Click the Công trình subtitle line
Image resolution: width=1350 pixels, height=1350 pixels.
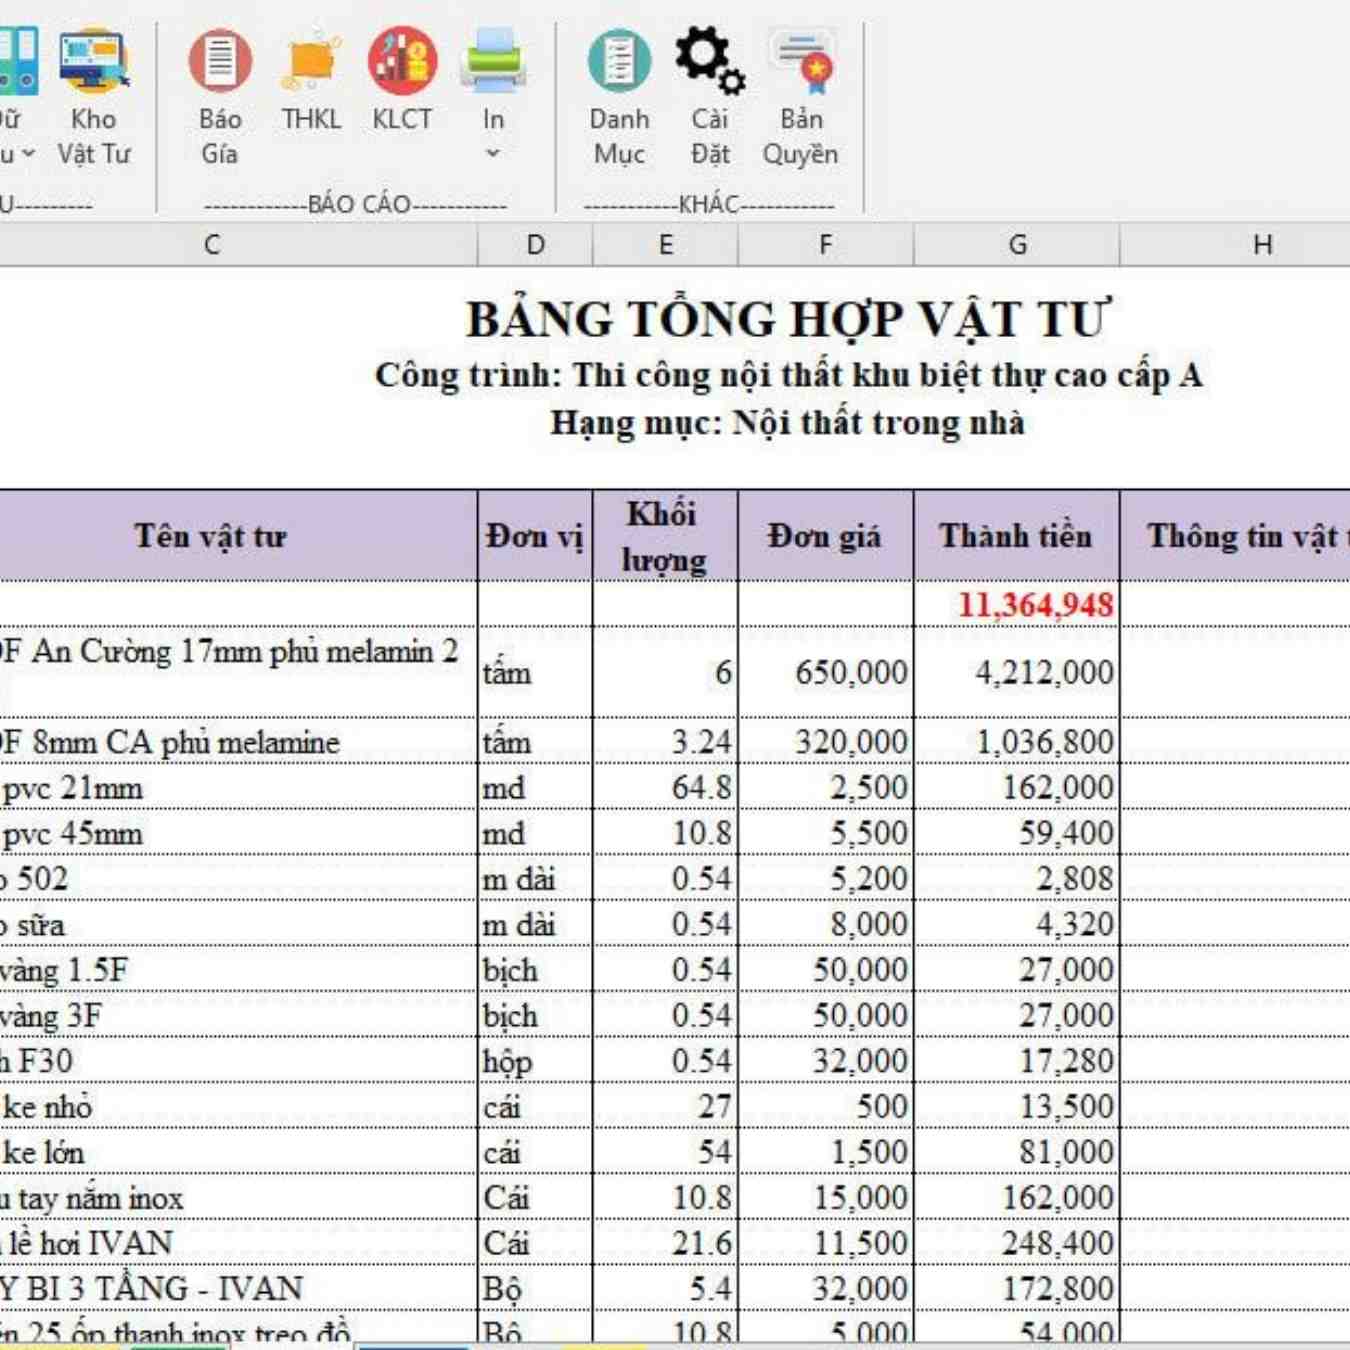click(788, 375)
